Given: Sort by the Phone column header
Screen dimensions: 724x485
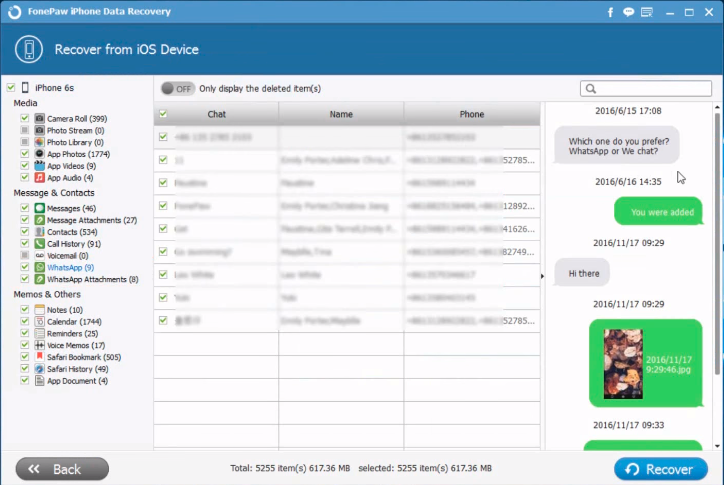Looking at the screenshot, I should 472,114.
